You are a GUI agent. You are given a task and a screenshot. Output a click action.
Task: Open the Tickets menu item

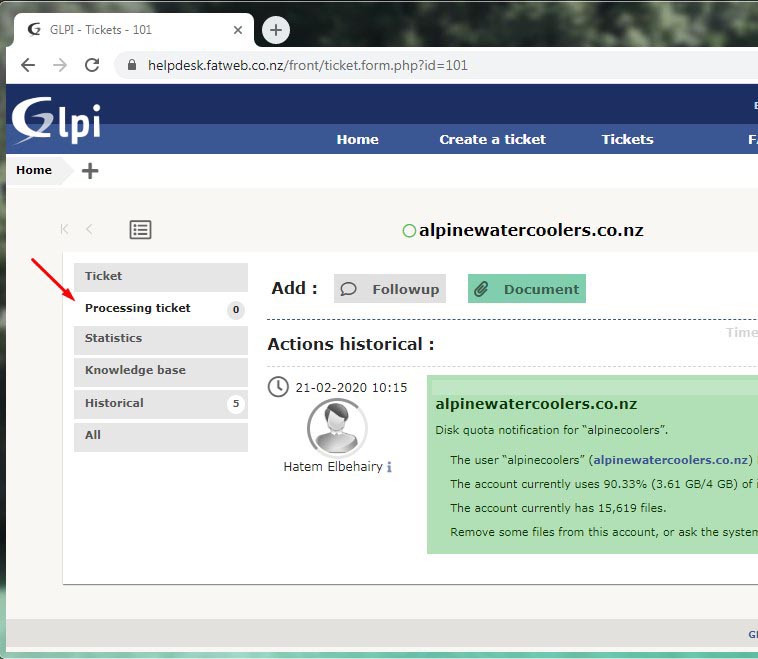click(627, 139)
